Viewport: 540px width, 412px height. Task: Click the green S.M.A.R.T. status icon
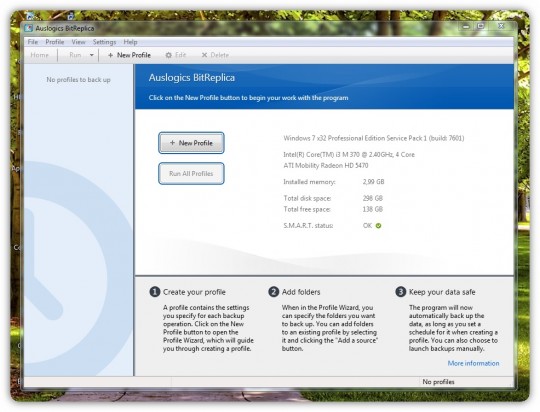click(x=378, y=226)
